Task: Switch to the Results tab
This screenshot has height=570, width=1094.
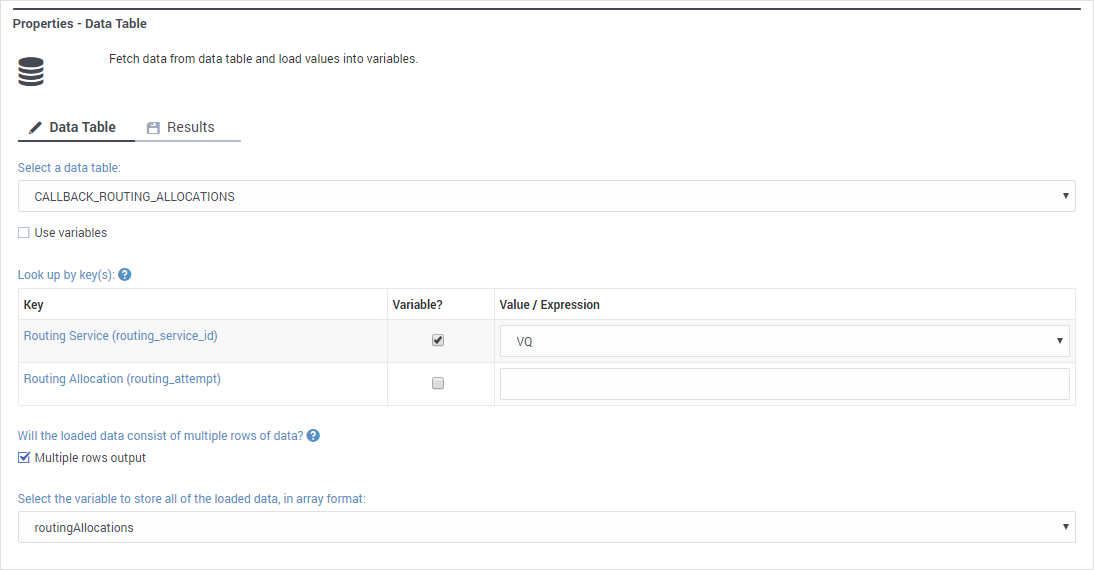Action: pyautogui.click(x=189, y=127)
